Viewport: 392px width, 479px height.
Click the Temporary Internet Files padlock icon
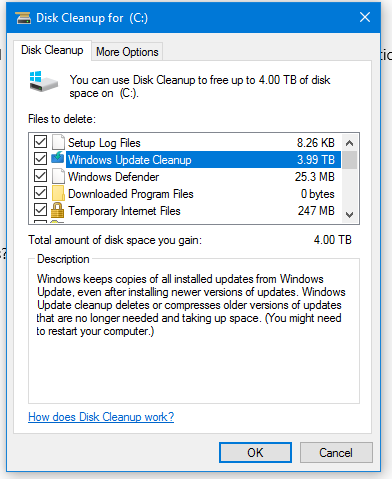57,210
